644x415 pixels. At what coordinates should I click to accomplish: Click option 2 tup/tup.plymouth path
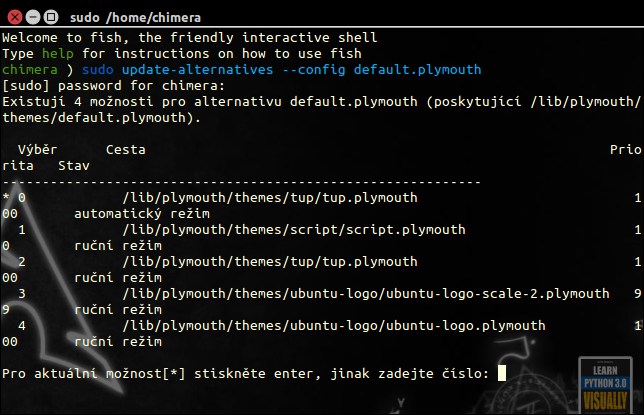270,262
